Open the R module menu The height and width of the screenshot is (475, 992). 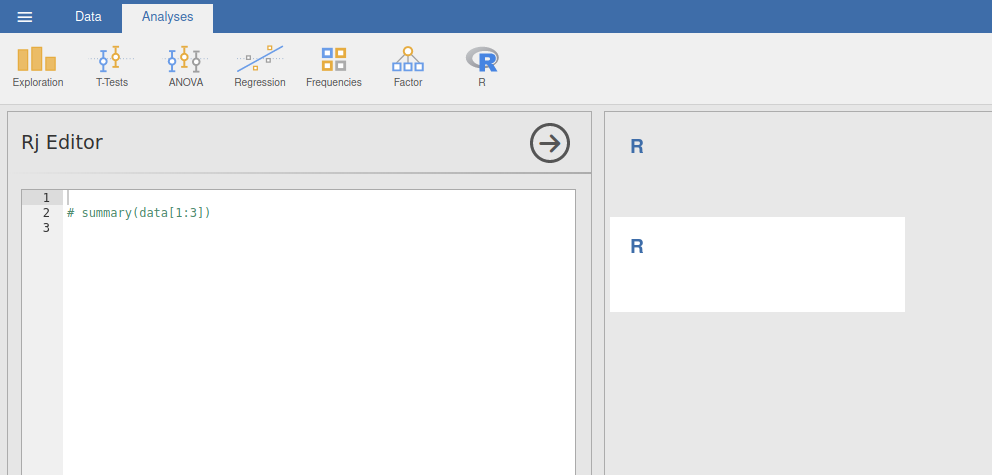[x=482, y=67]
